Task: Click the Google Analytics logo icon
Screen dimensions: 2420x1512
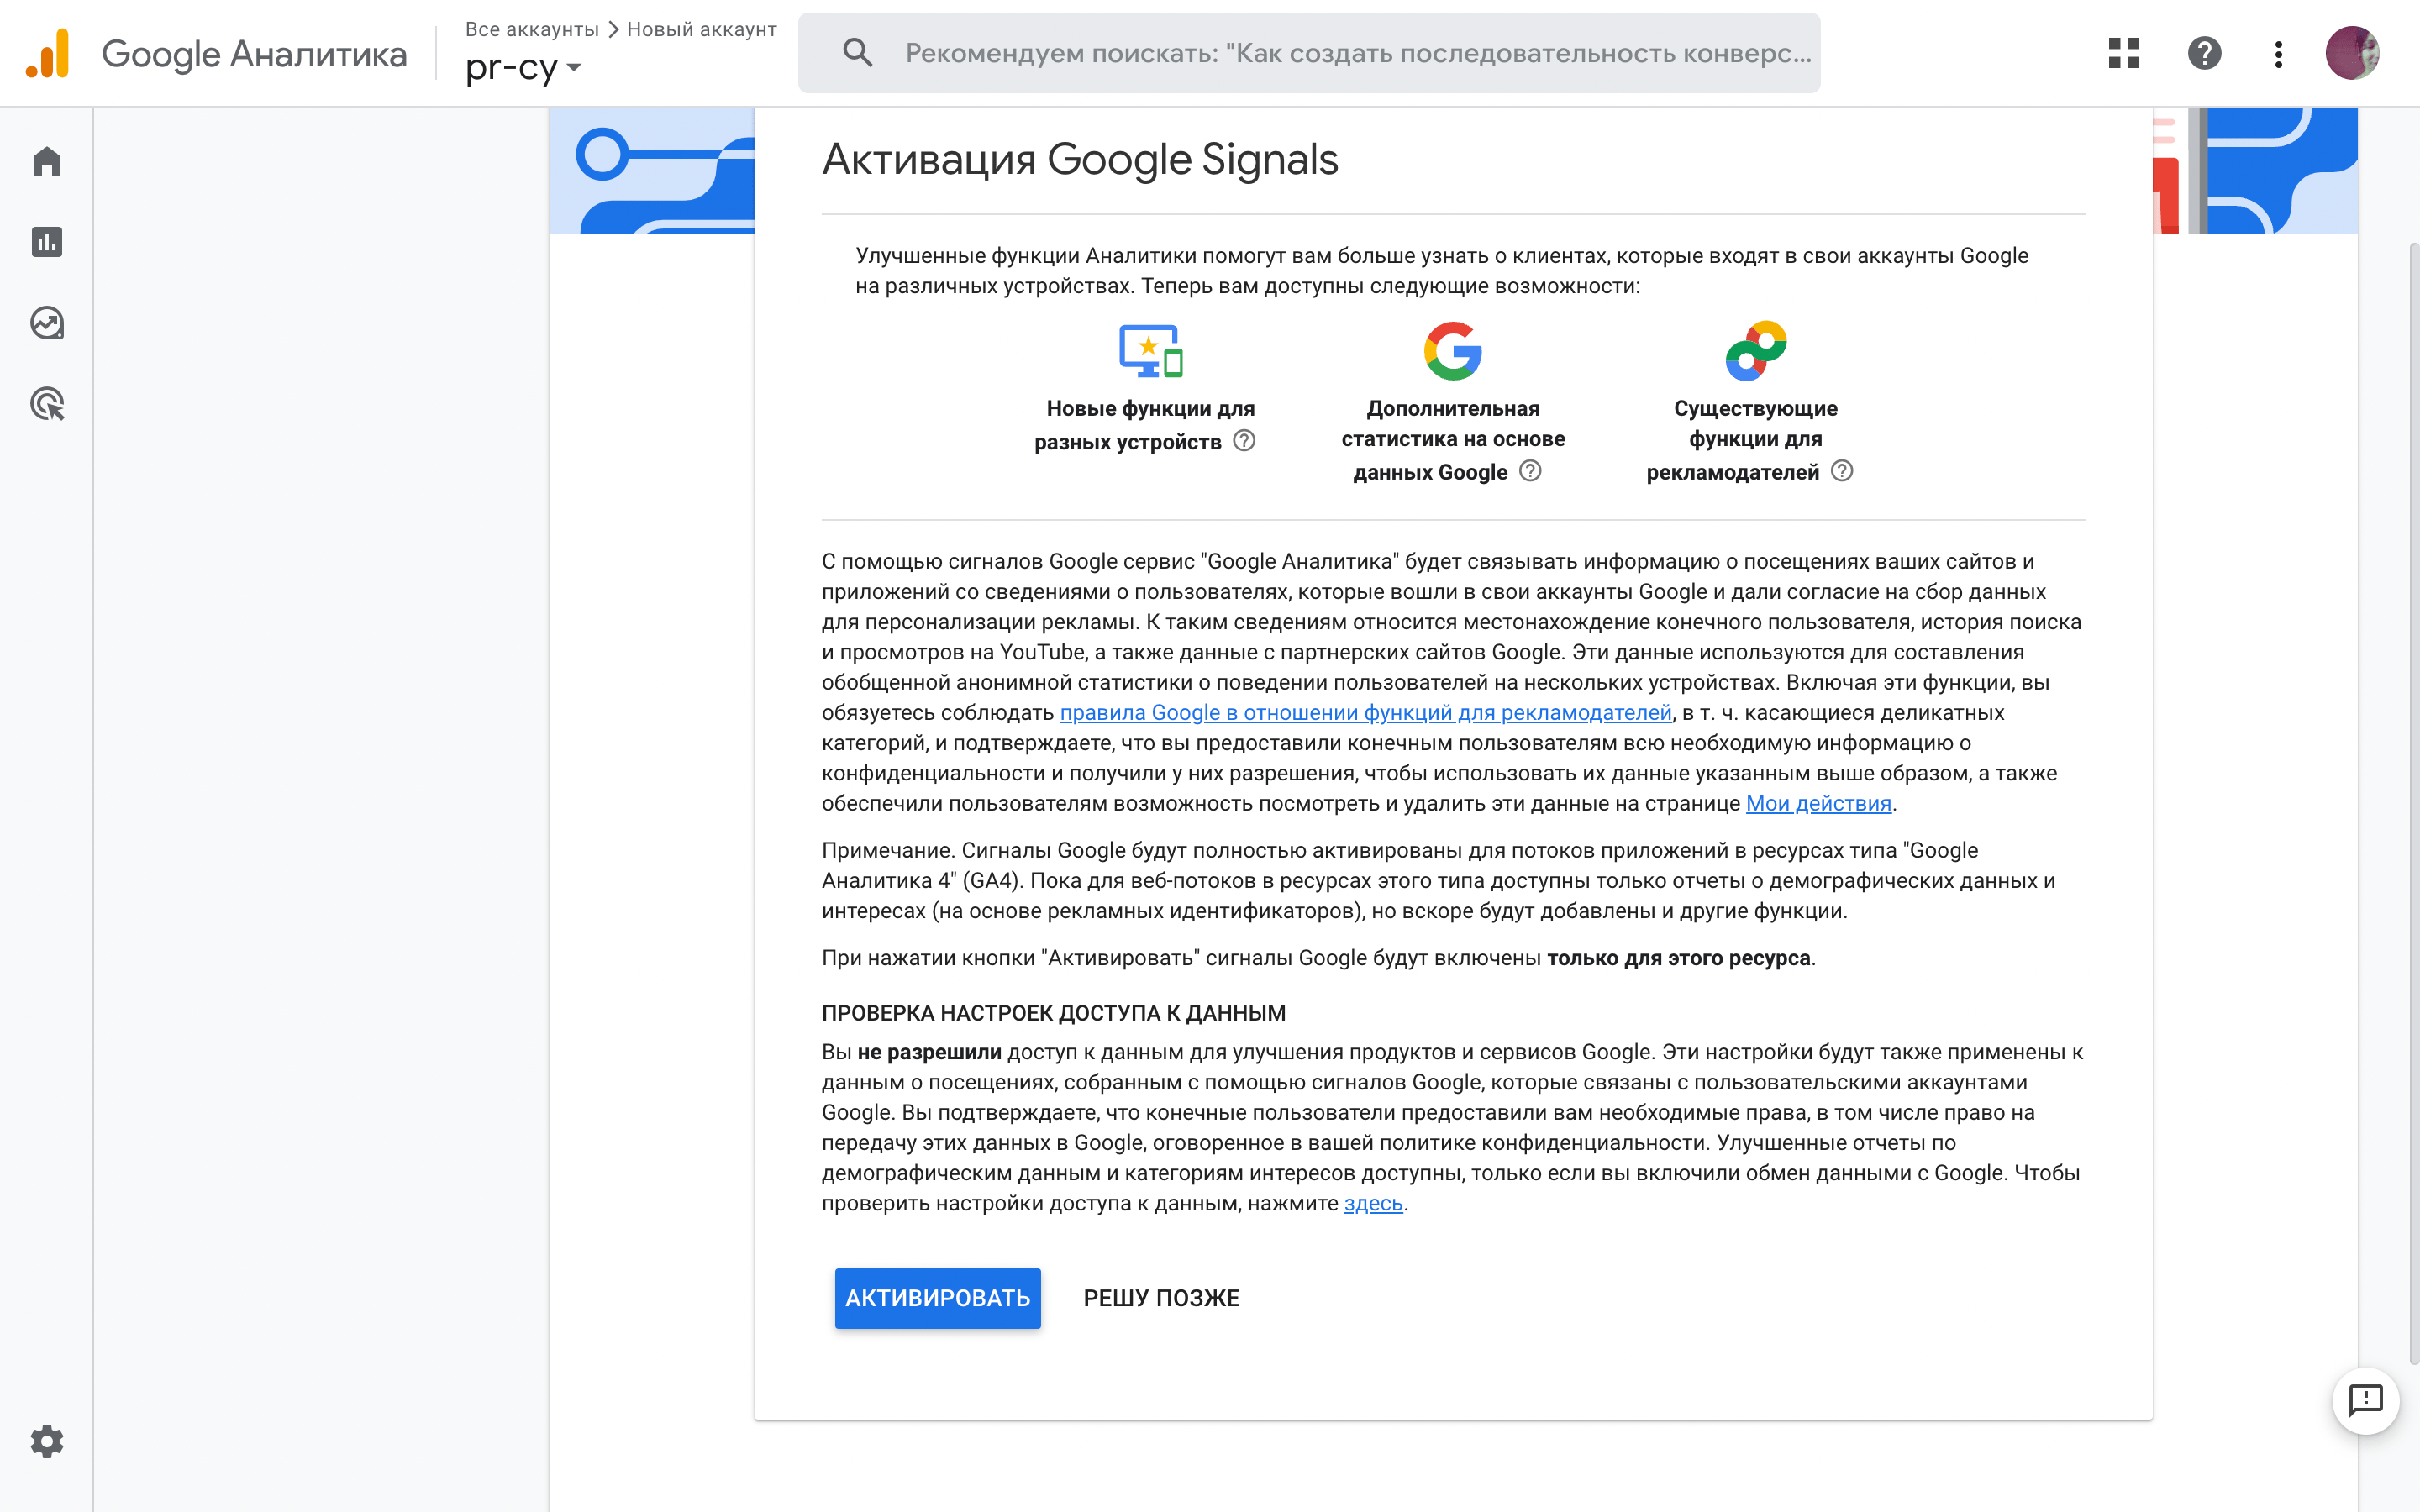Action: 47,53
